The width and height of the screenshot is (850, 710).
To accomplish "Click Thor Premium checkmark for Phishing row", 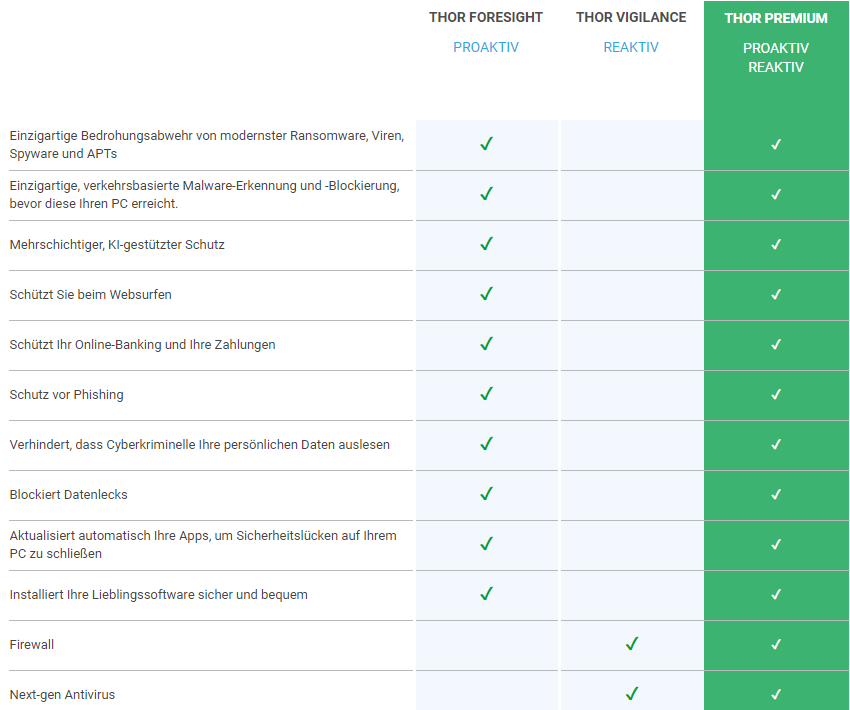I will pos(776,394).
